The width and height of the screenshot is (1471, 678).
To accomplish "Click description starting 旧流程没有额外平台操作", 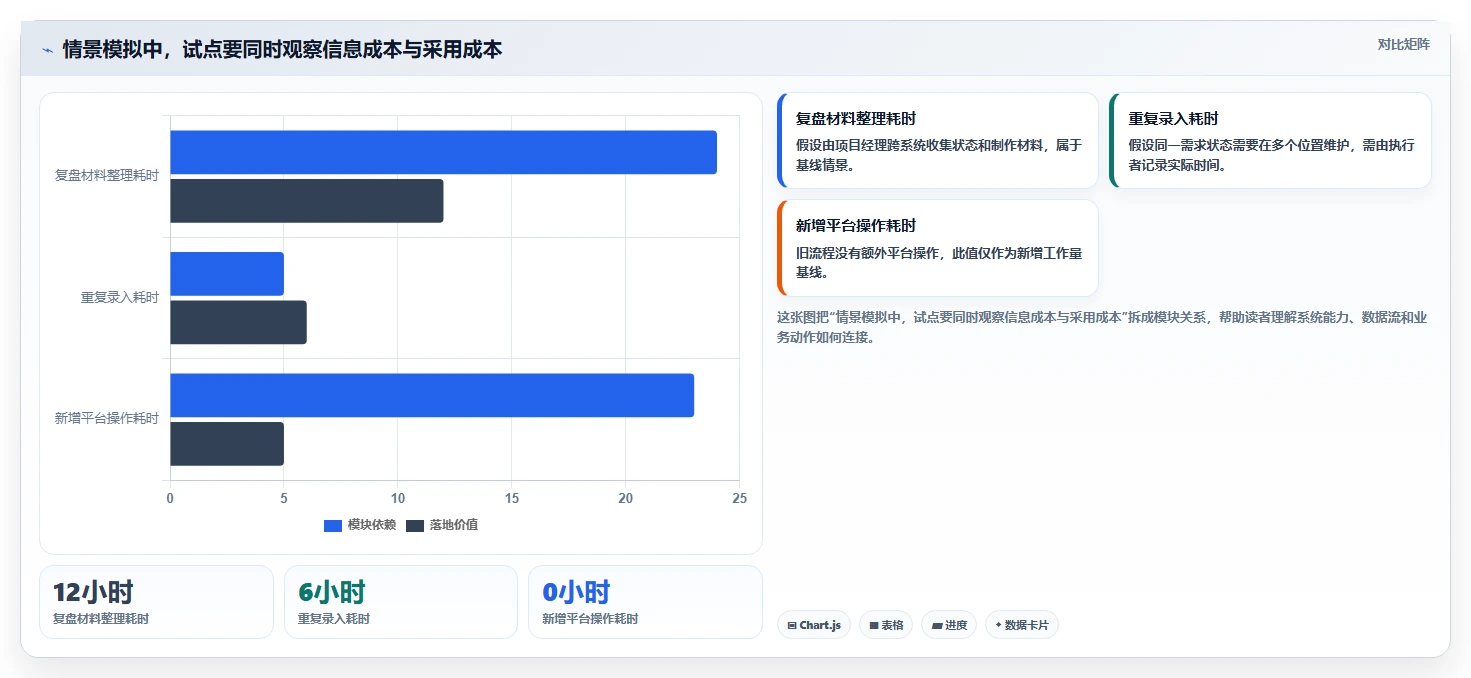I will pyautogui.click(x=939, y=262).
